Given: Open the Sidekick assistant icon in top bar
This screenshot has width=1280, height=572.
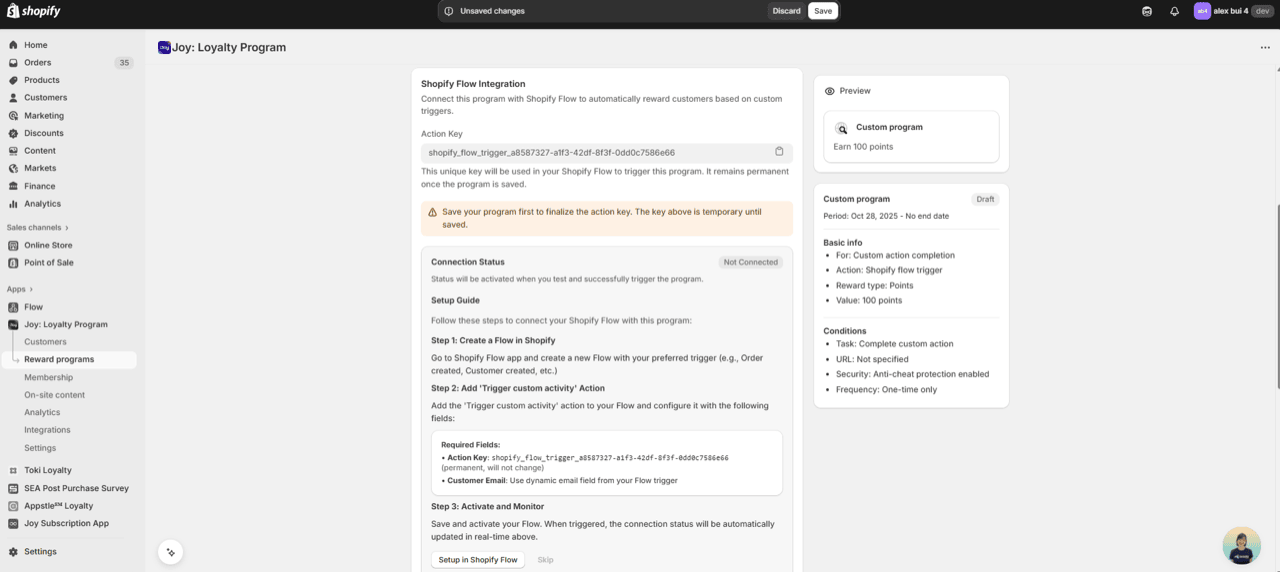Looking at the screenshot, I should (1147, 11).
